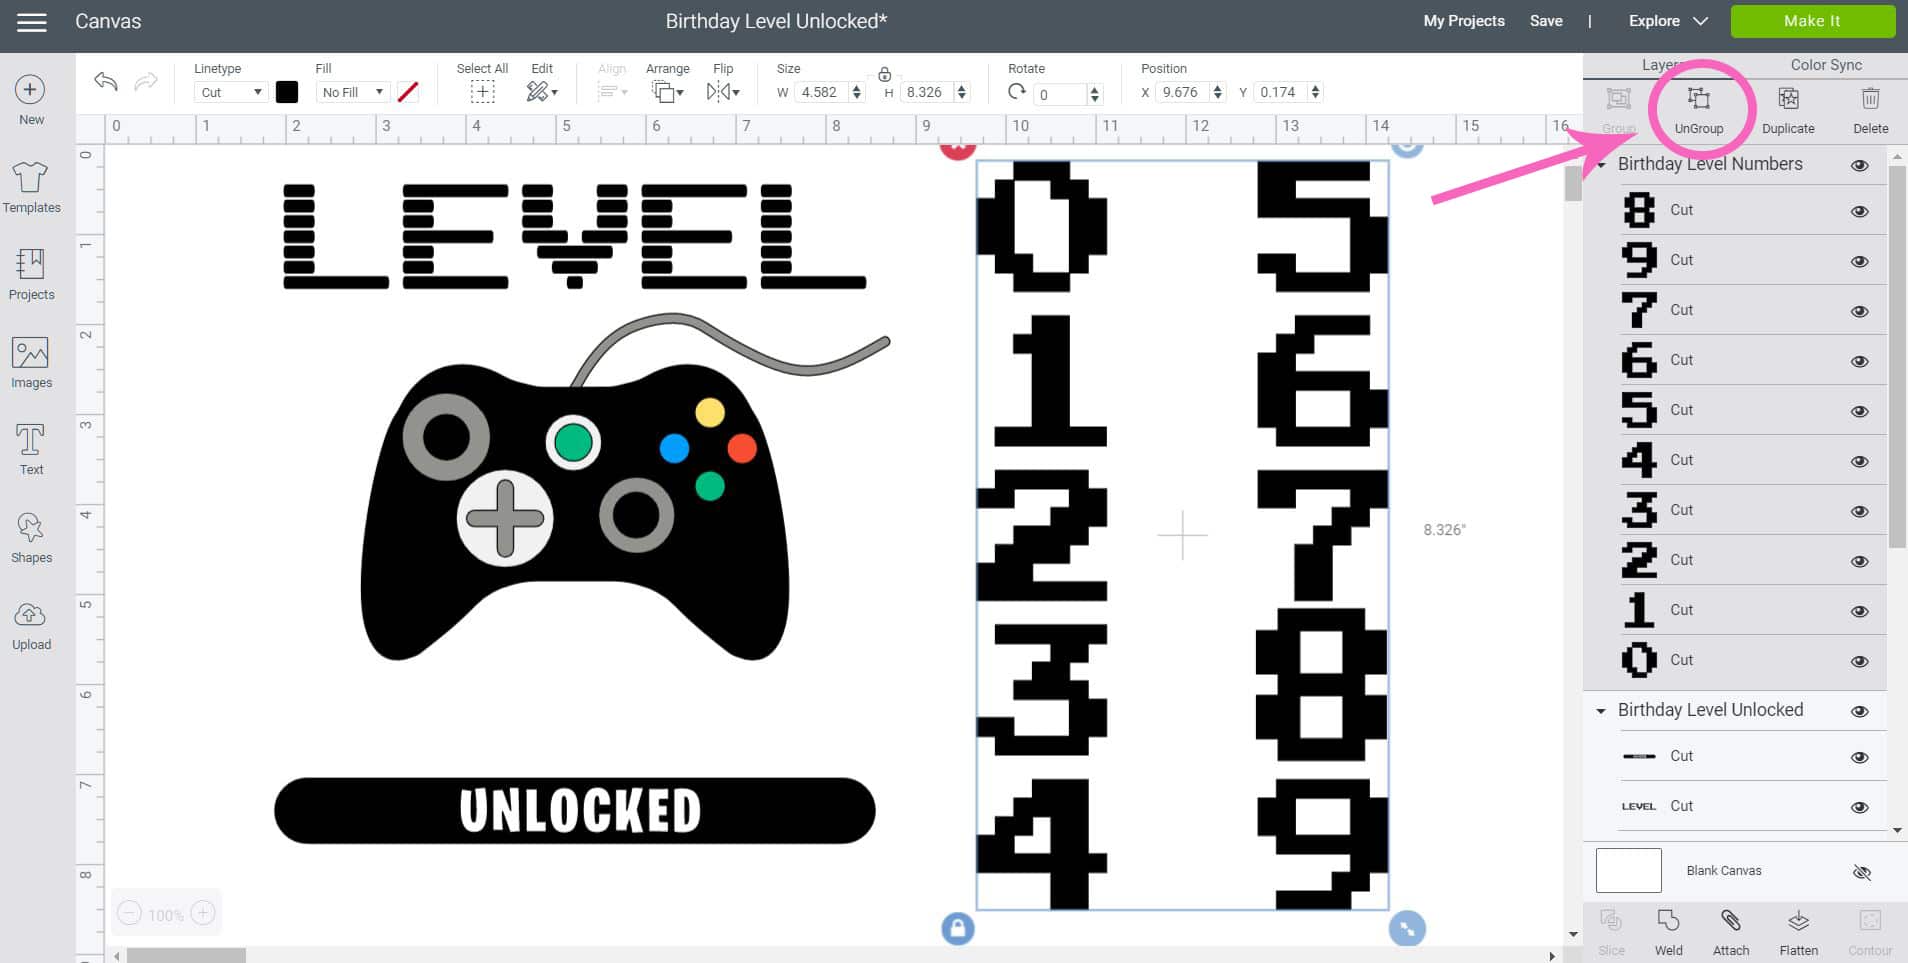
Task: Create a New project from sidebar
Action: click(30, 100)
